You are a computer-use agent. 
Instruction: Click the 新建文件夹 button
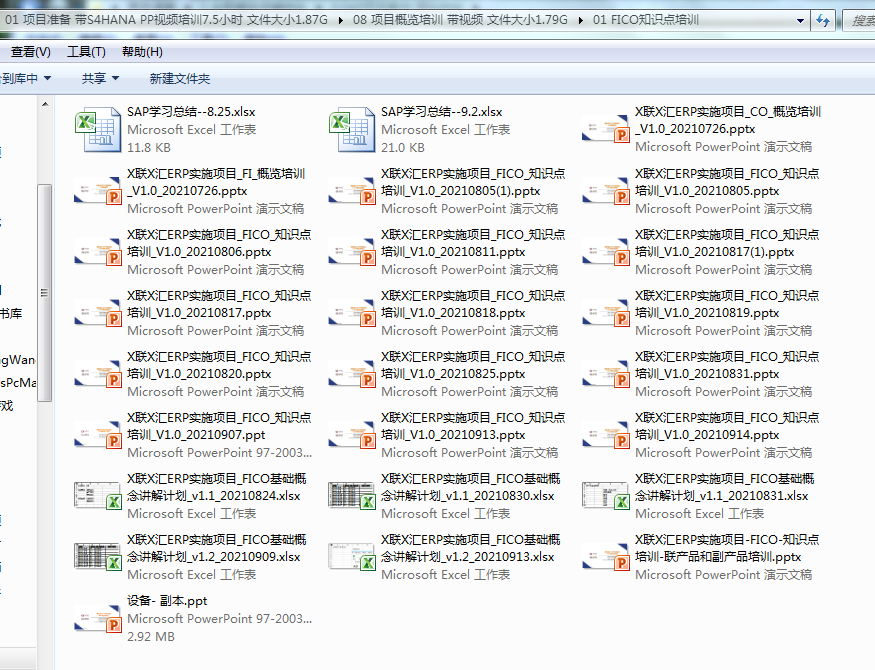[x=179, y=78]
